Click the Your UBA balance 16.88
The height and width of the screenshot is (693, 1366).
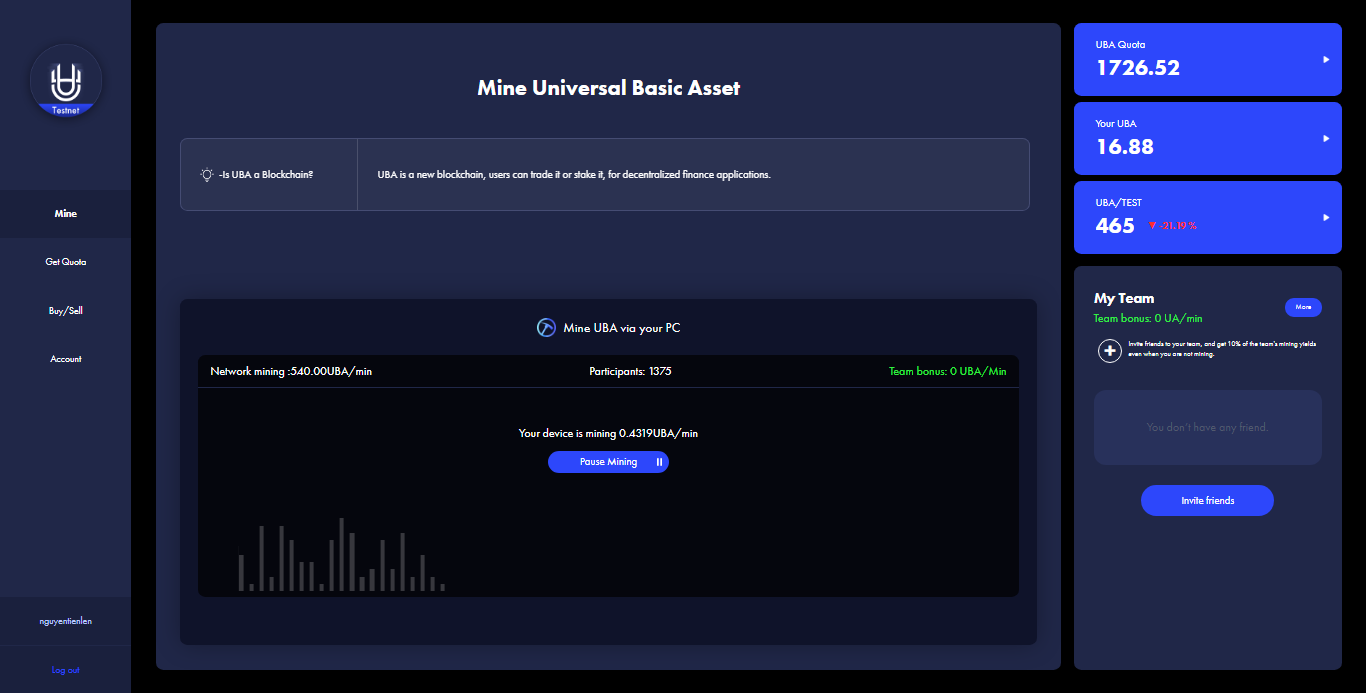[1125, 147]
